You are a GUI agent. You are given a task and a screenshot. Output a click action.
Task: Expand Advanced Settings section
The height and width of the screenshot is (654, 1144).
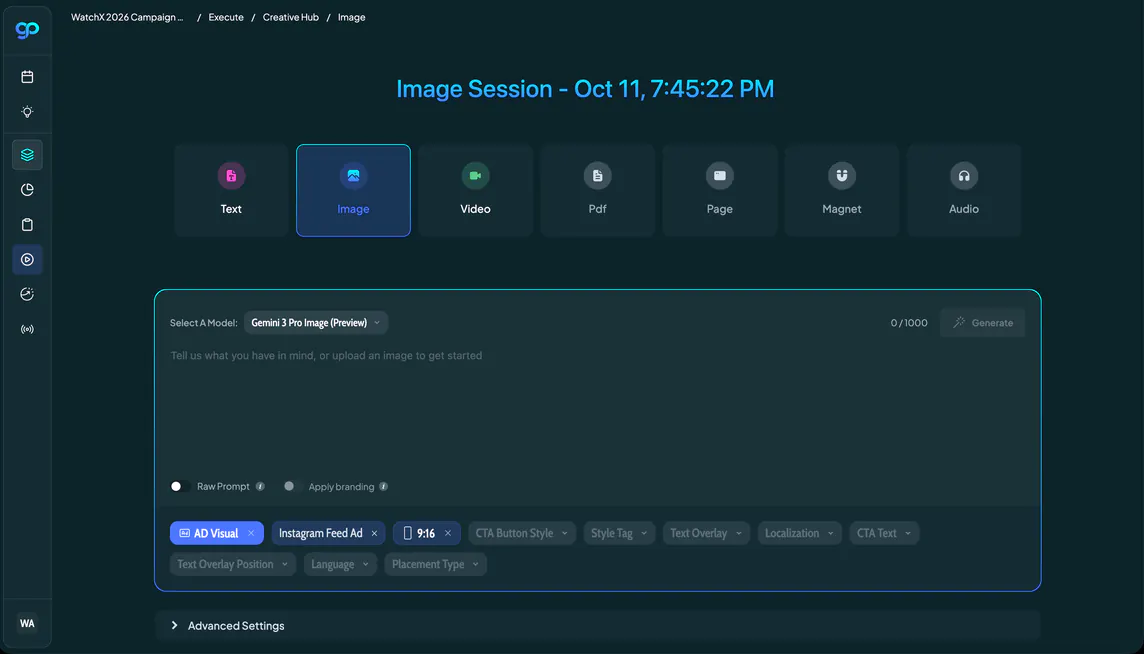tap(597, 626)
